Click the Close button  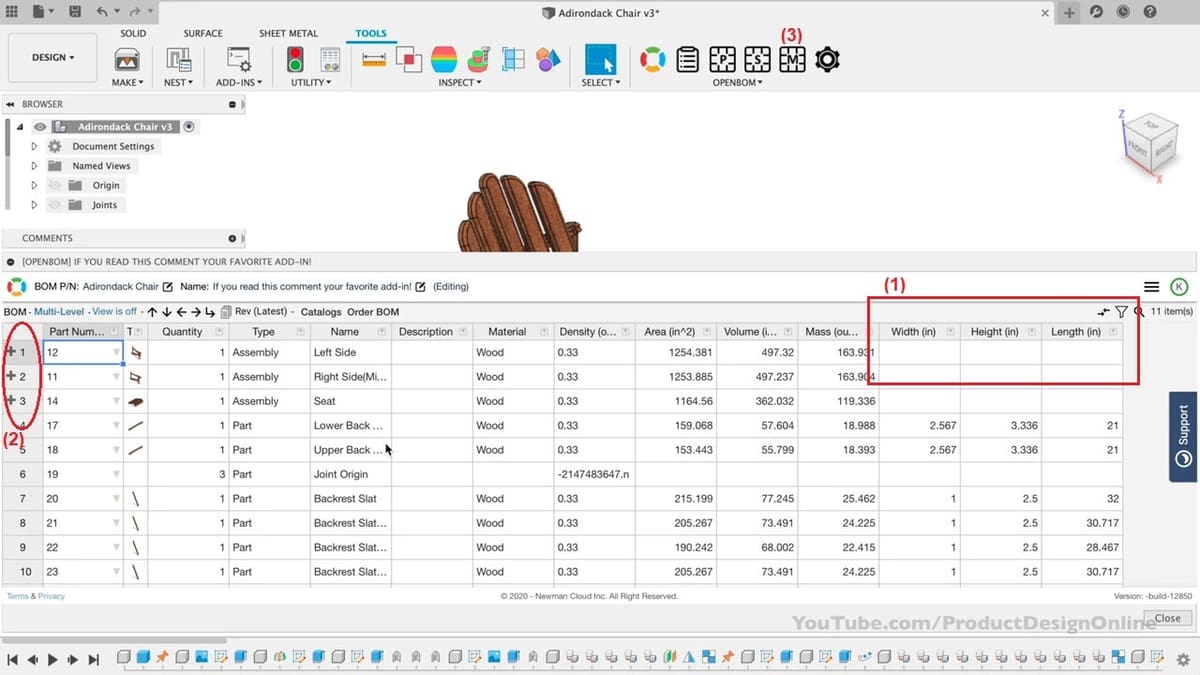(x=1168, y=618)
